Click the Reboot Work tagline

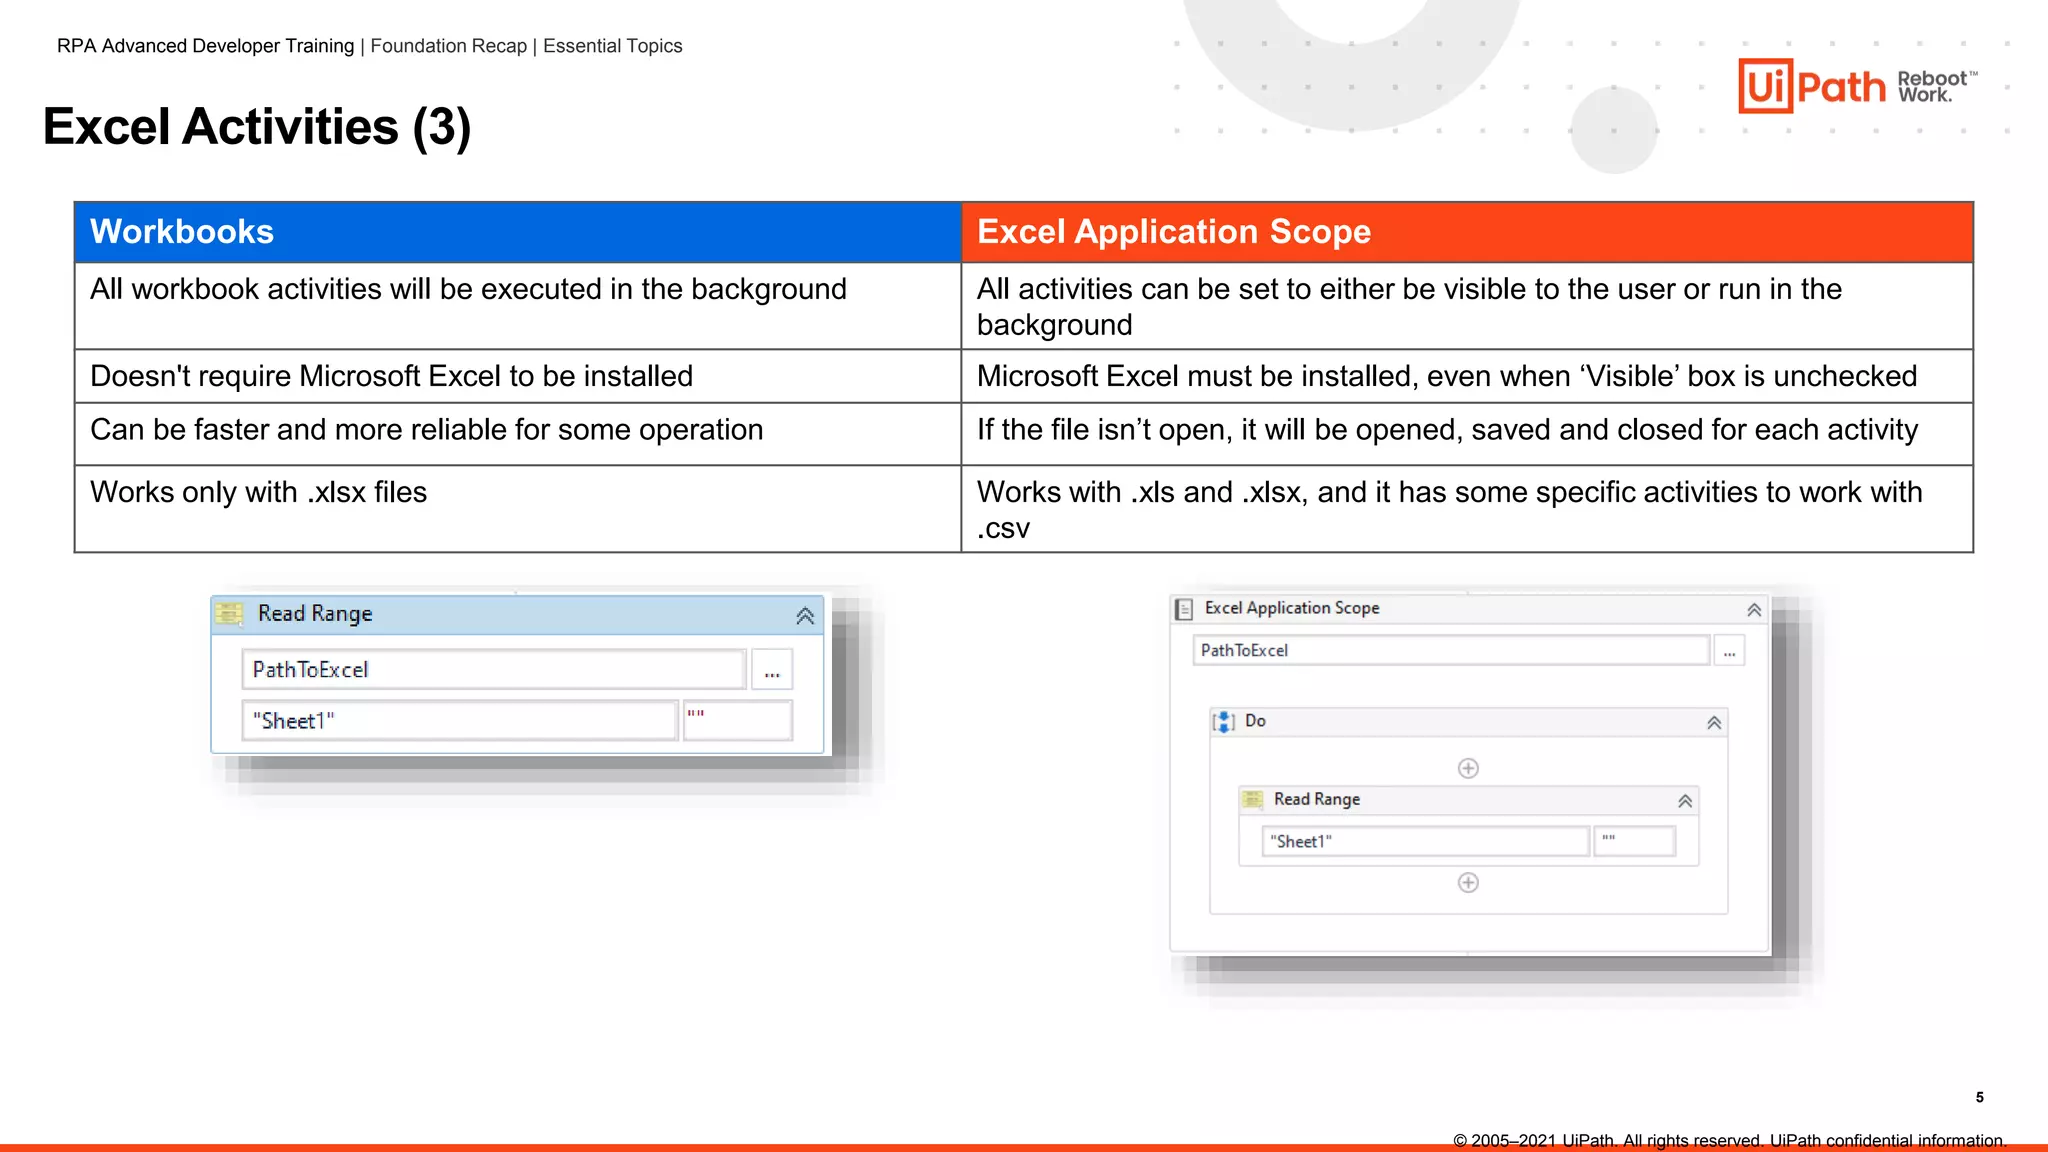click(1937, 86)
